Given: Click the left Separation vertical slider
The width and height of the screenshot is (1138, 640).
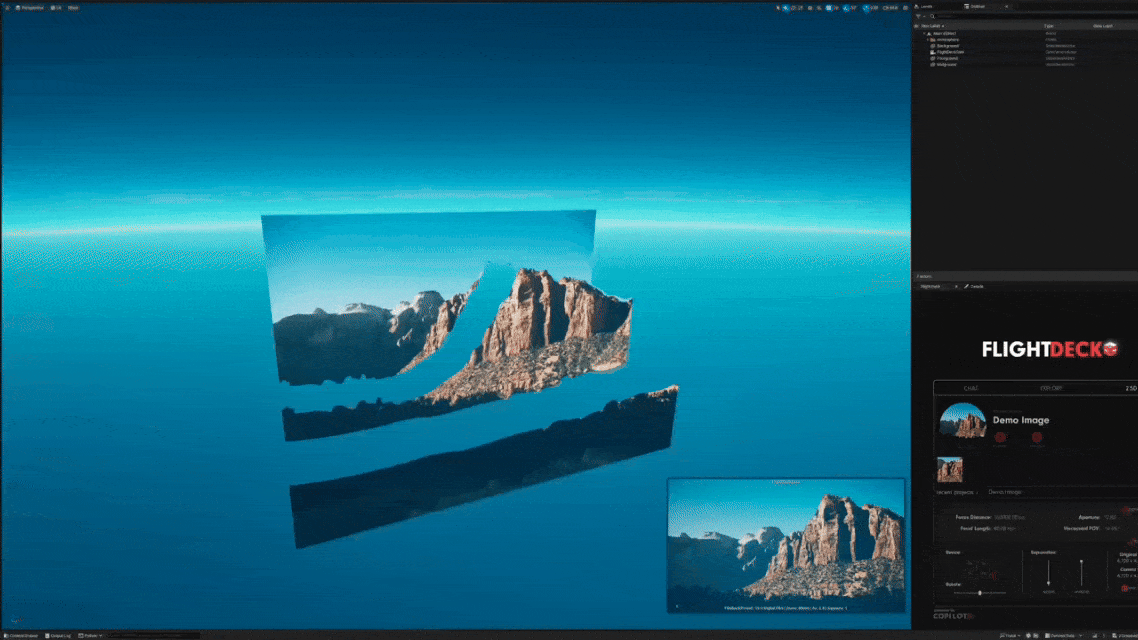Looking at the screenshot, I should point(1048,573).
